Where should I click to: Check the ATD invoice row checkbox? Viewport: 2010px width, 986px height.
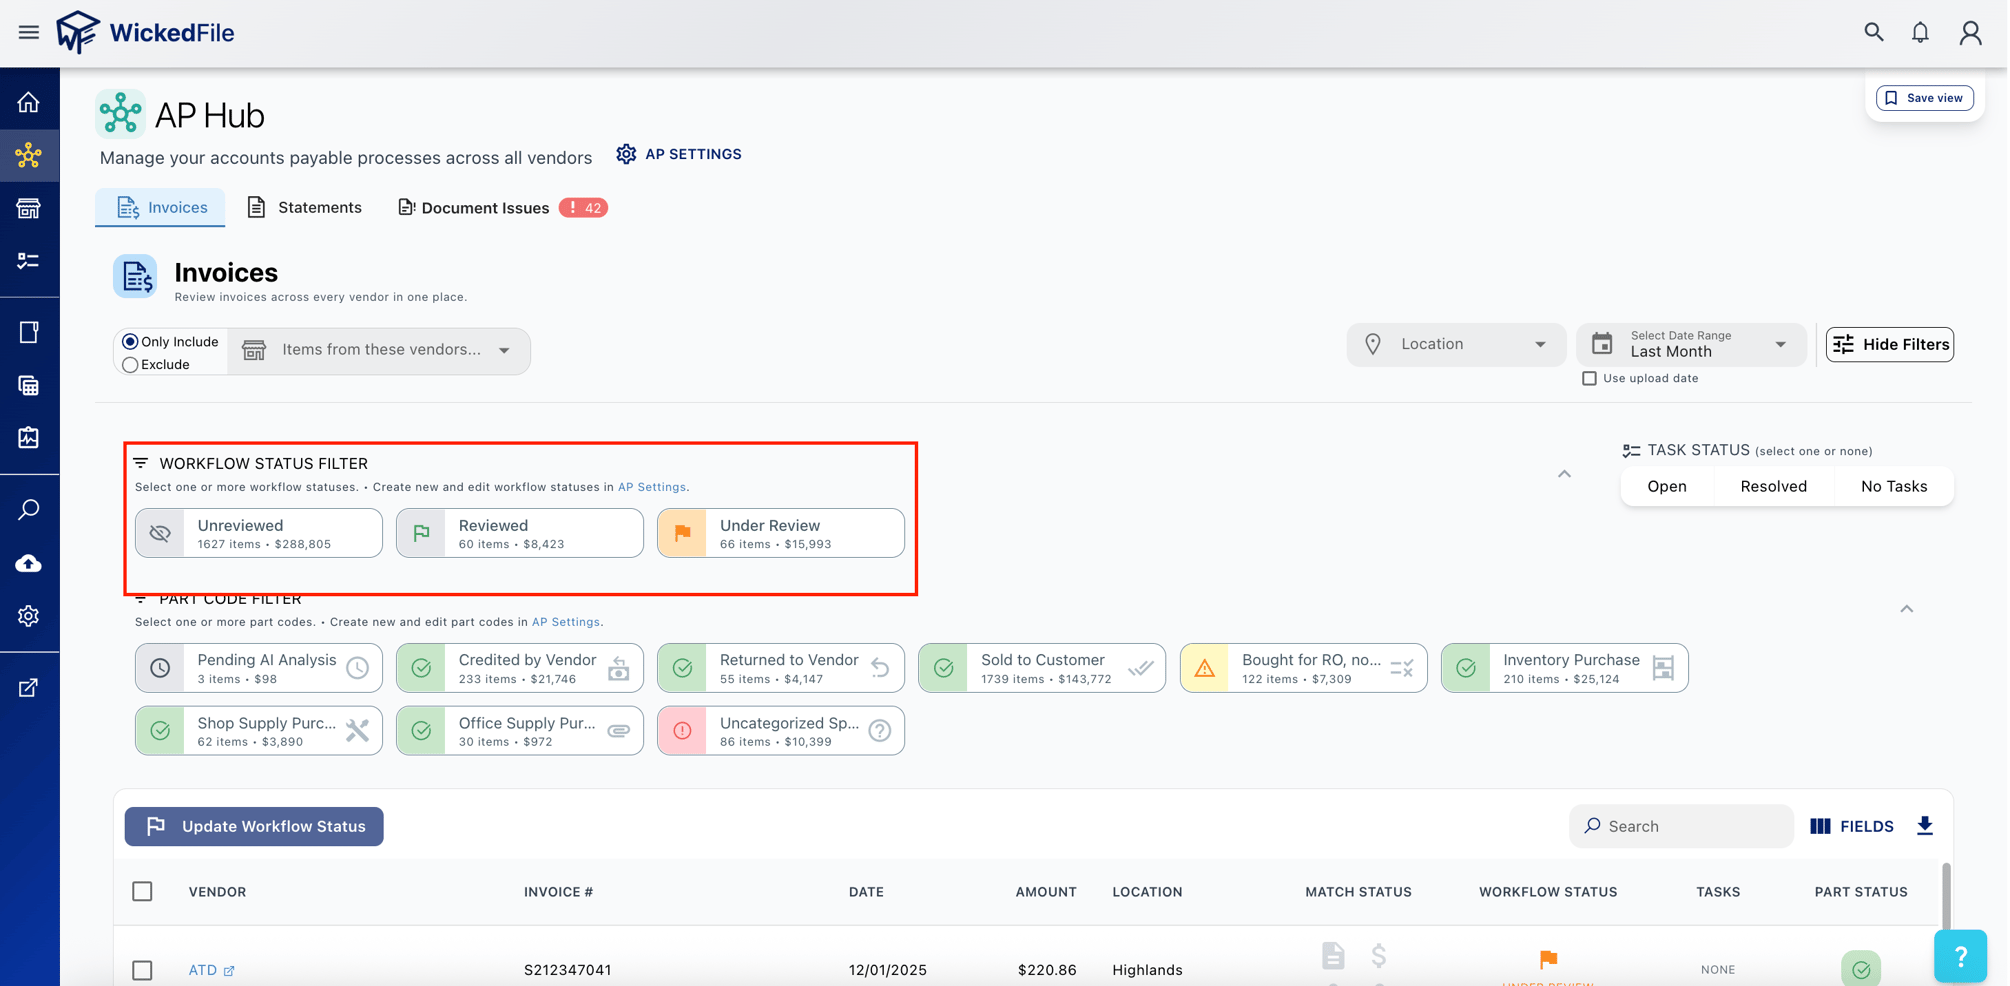pyautogui.click(x=143, y=970)
